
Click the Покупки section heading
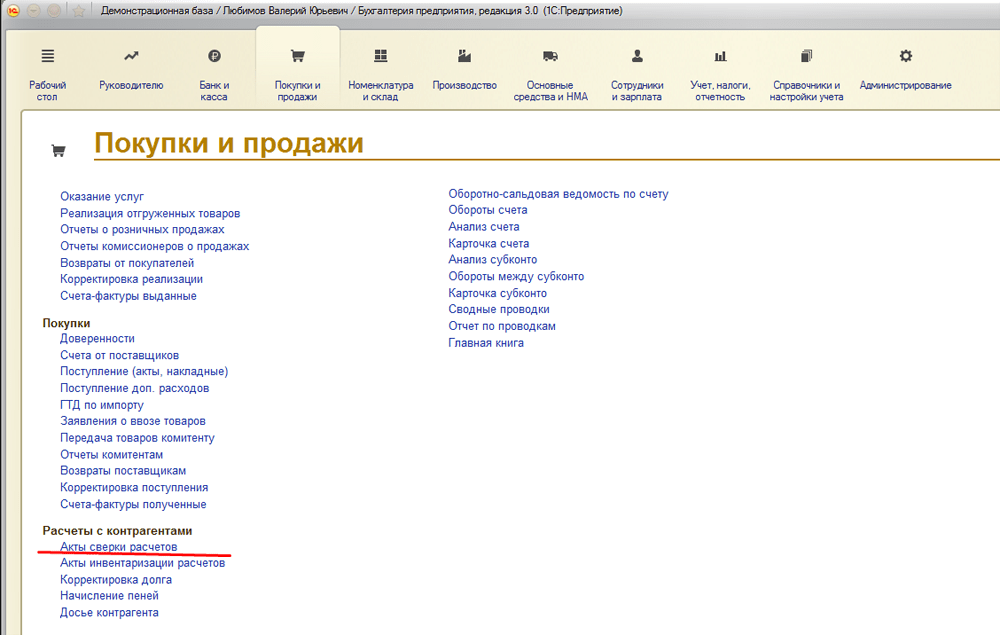[66, 323]
